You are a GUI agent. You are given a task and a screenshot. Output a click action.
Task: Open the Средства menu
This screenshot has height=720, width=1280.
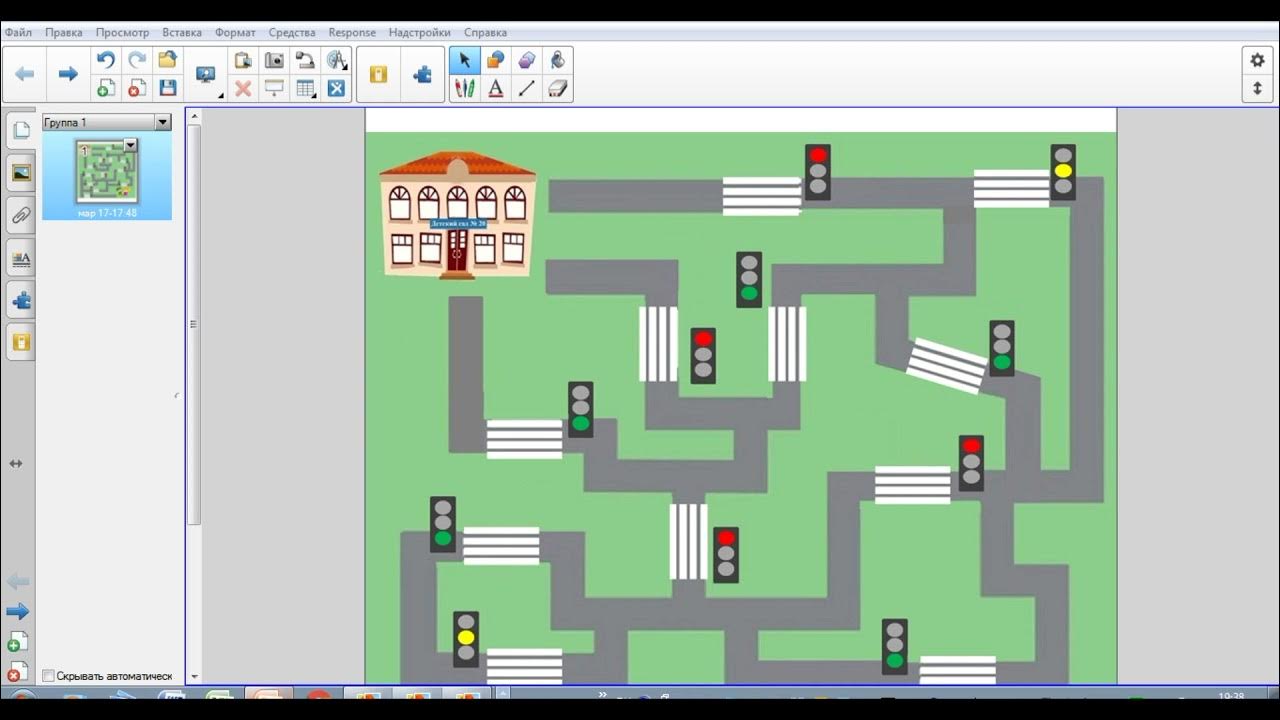click(292, 32)
